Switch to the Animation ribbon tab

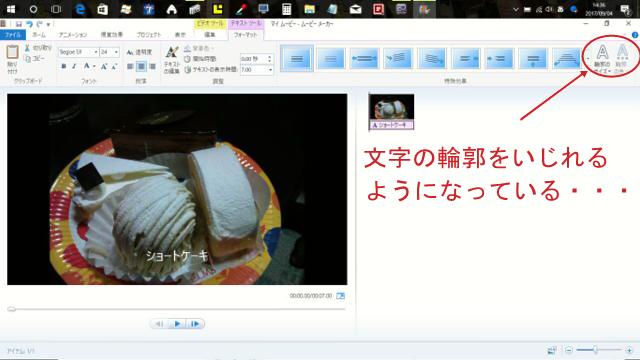73,35
